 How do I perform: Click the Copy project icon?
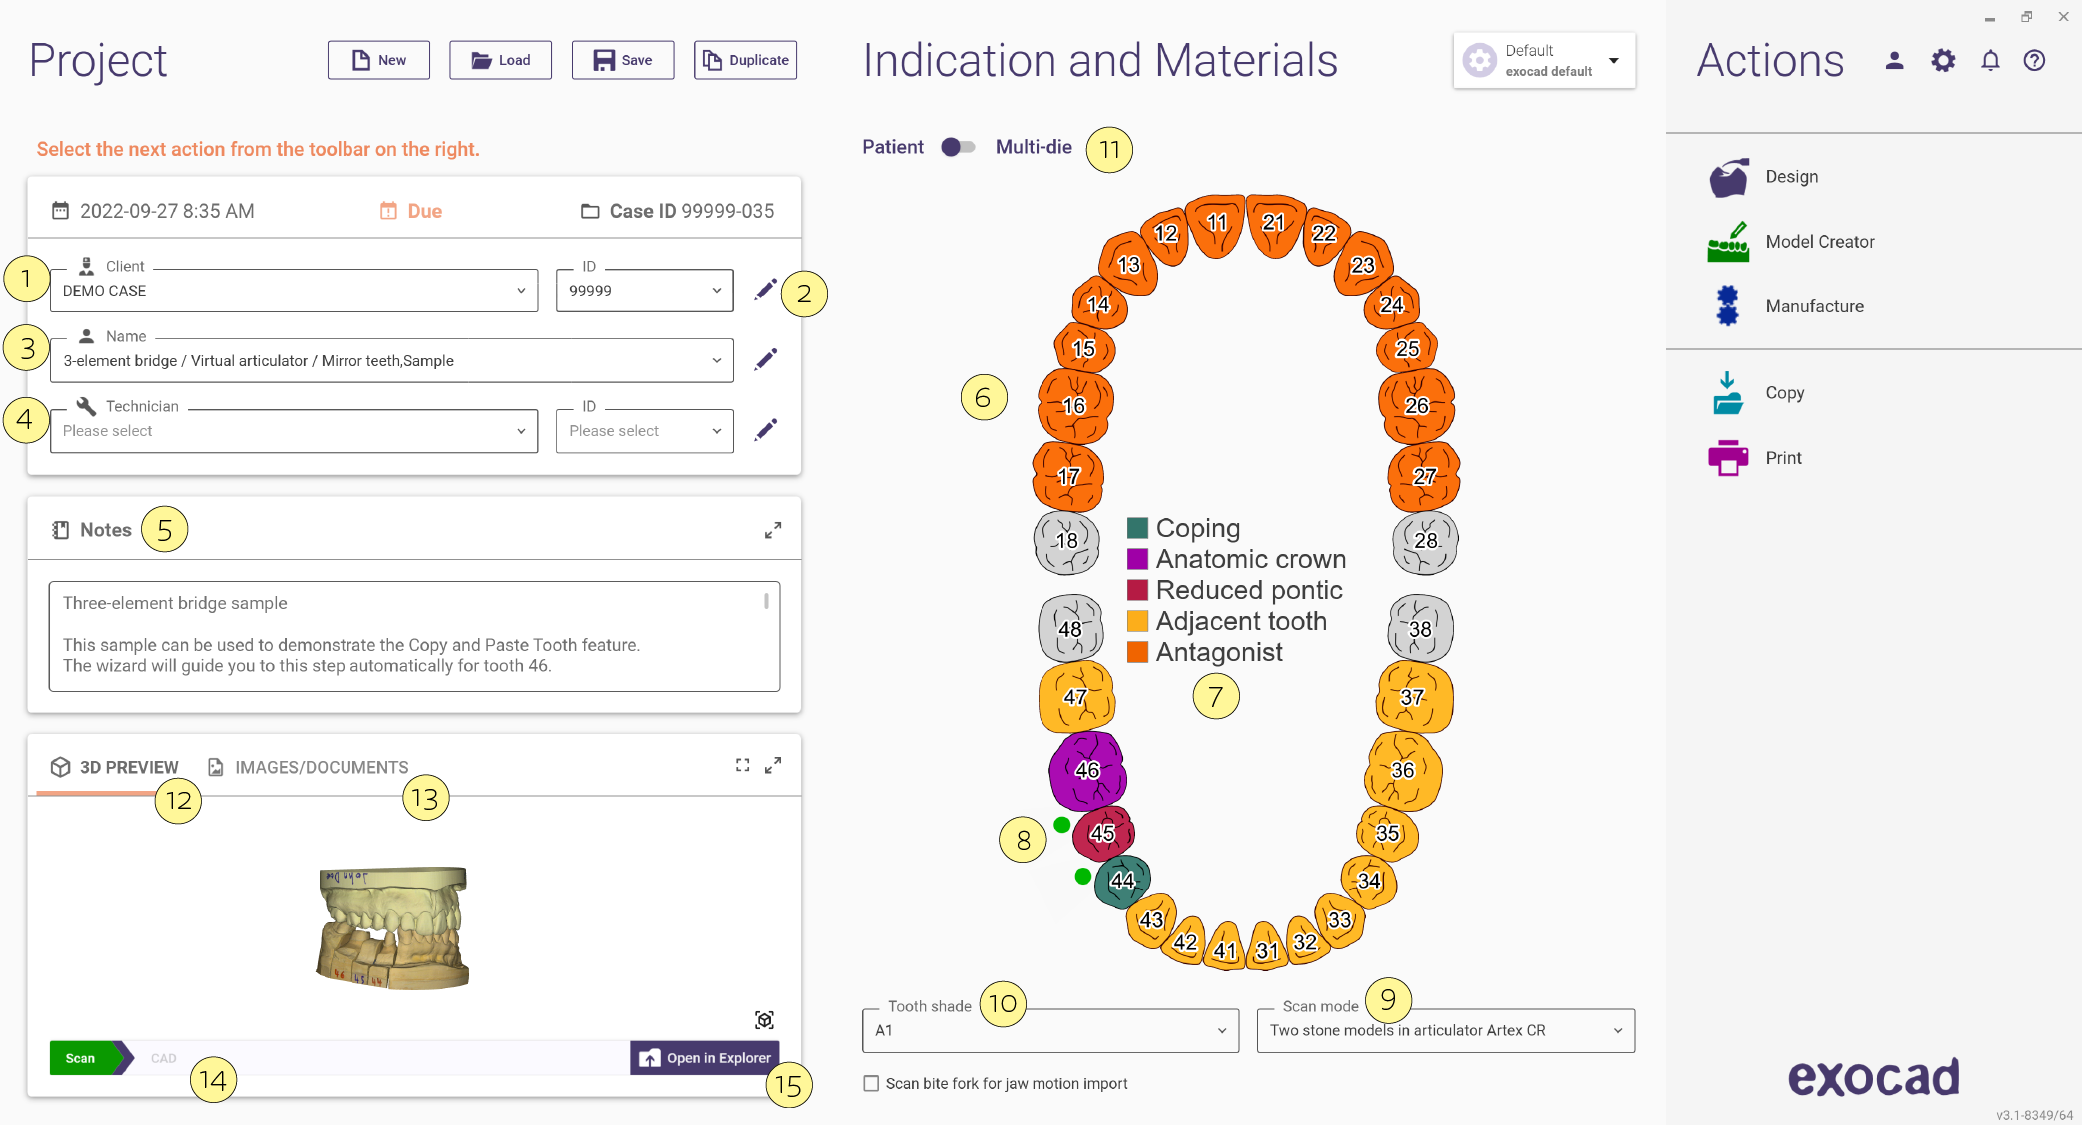1728,393
